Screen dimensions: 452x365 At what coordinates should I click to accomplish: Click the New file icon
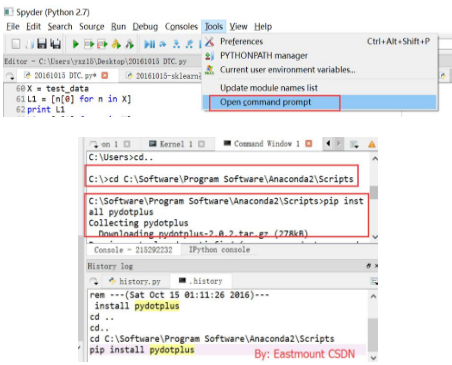16,44
